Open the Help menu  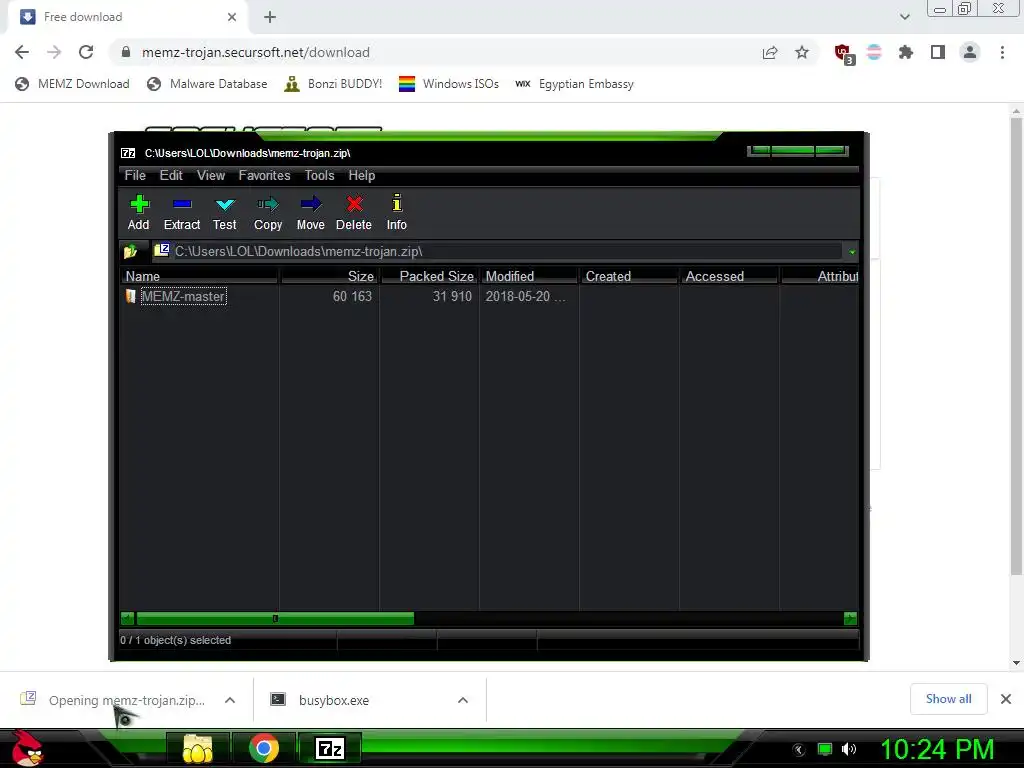362,176
